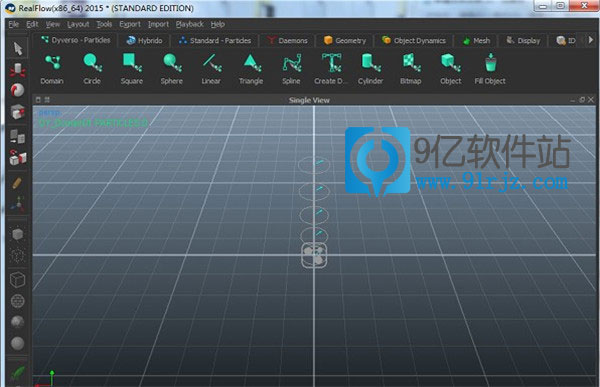Open the View menu
600x387 pixels.
click(53, 24)
